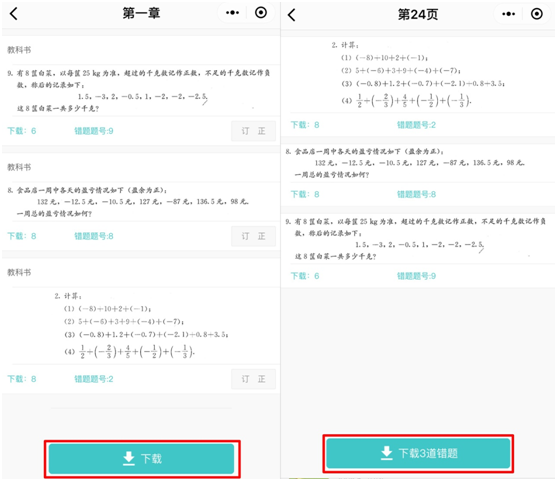The image size is (557, 481).
Task: Open more options menu on 第一章 screen
Action: click(x=232, y=13)
